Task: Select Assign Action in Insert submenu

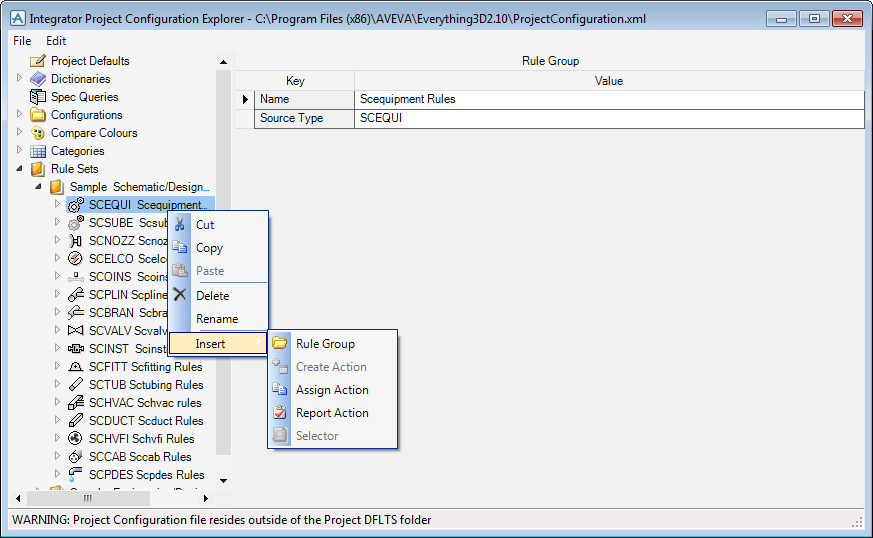Action: click(333, 390)
